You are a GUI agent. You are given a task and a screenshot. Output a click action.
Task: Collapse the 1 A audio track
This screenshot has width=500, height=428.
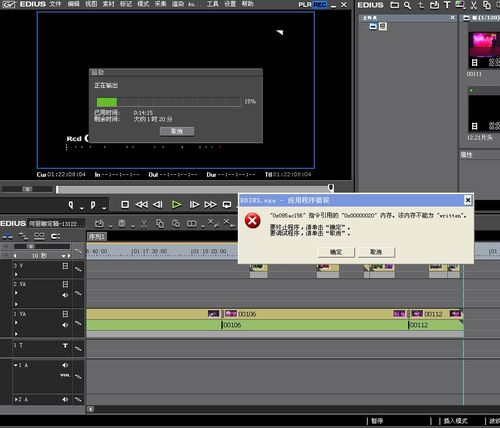[x=16, y=365]
